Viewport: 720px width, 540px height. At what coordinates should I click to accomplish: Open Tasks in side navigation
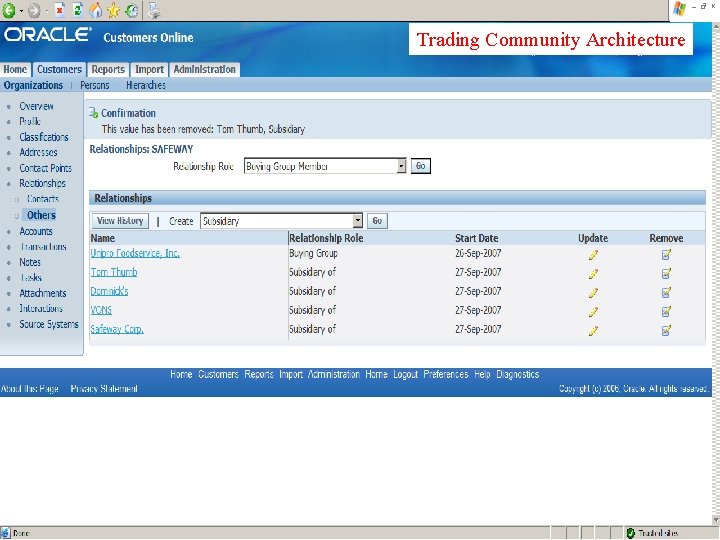click(31, 278)
